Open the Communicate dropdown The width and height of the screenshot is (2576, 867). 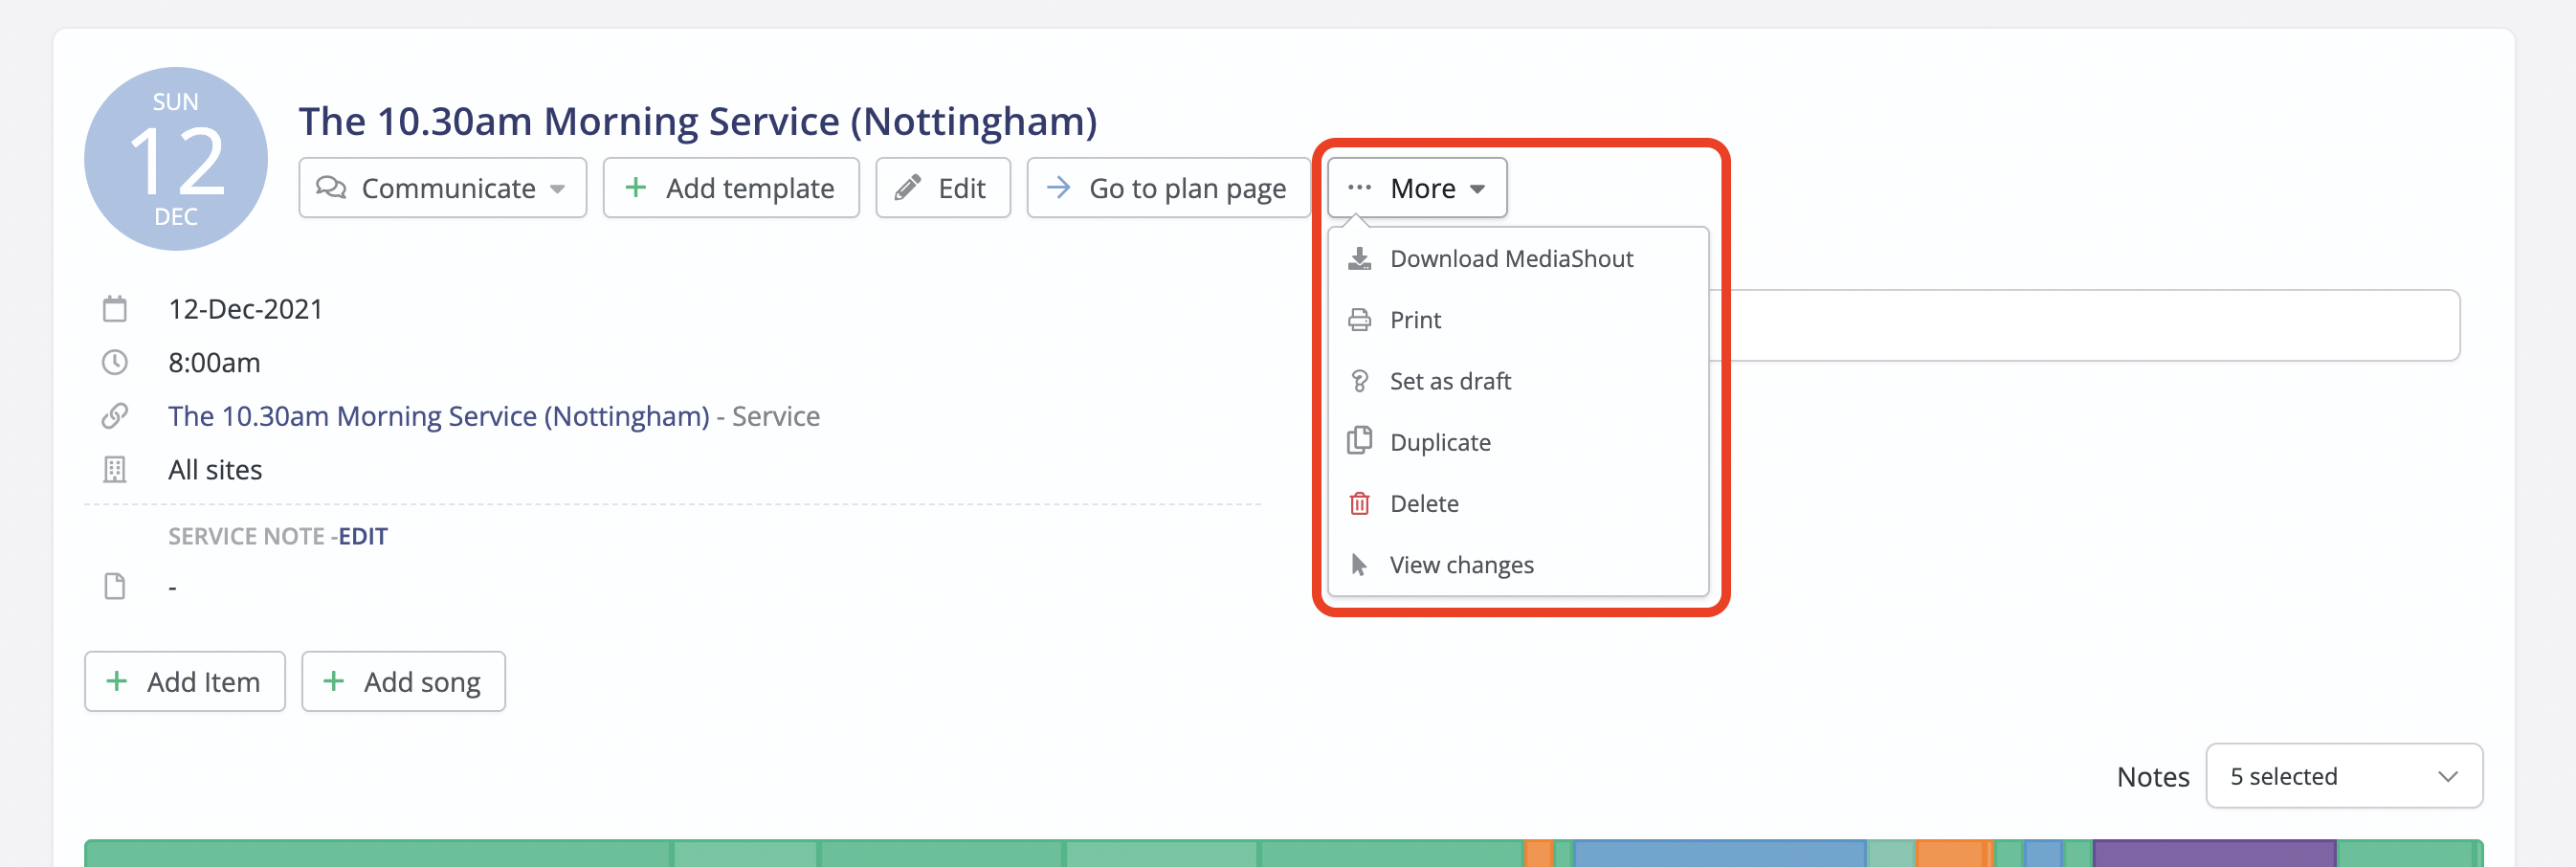[442, 188]
